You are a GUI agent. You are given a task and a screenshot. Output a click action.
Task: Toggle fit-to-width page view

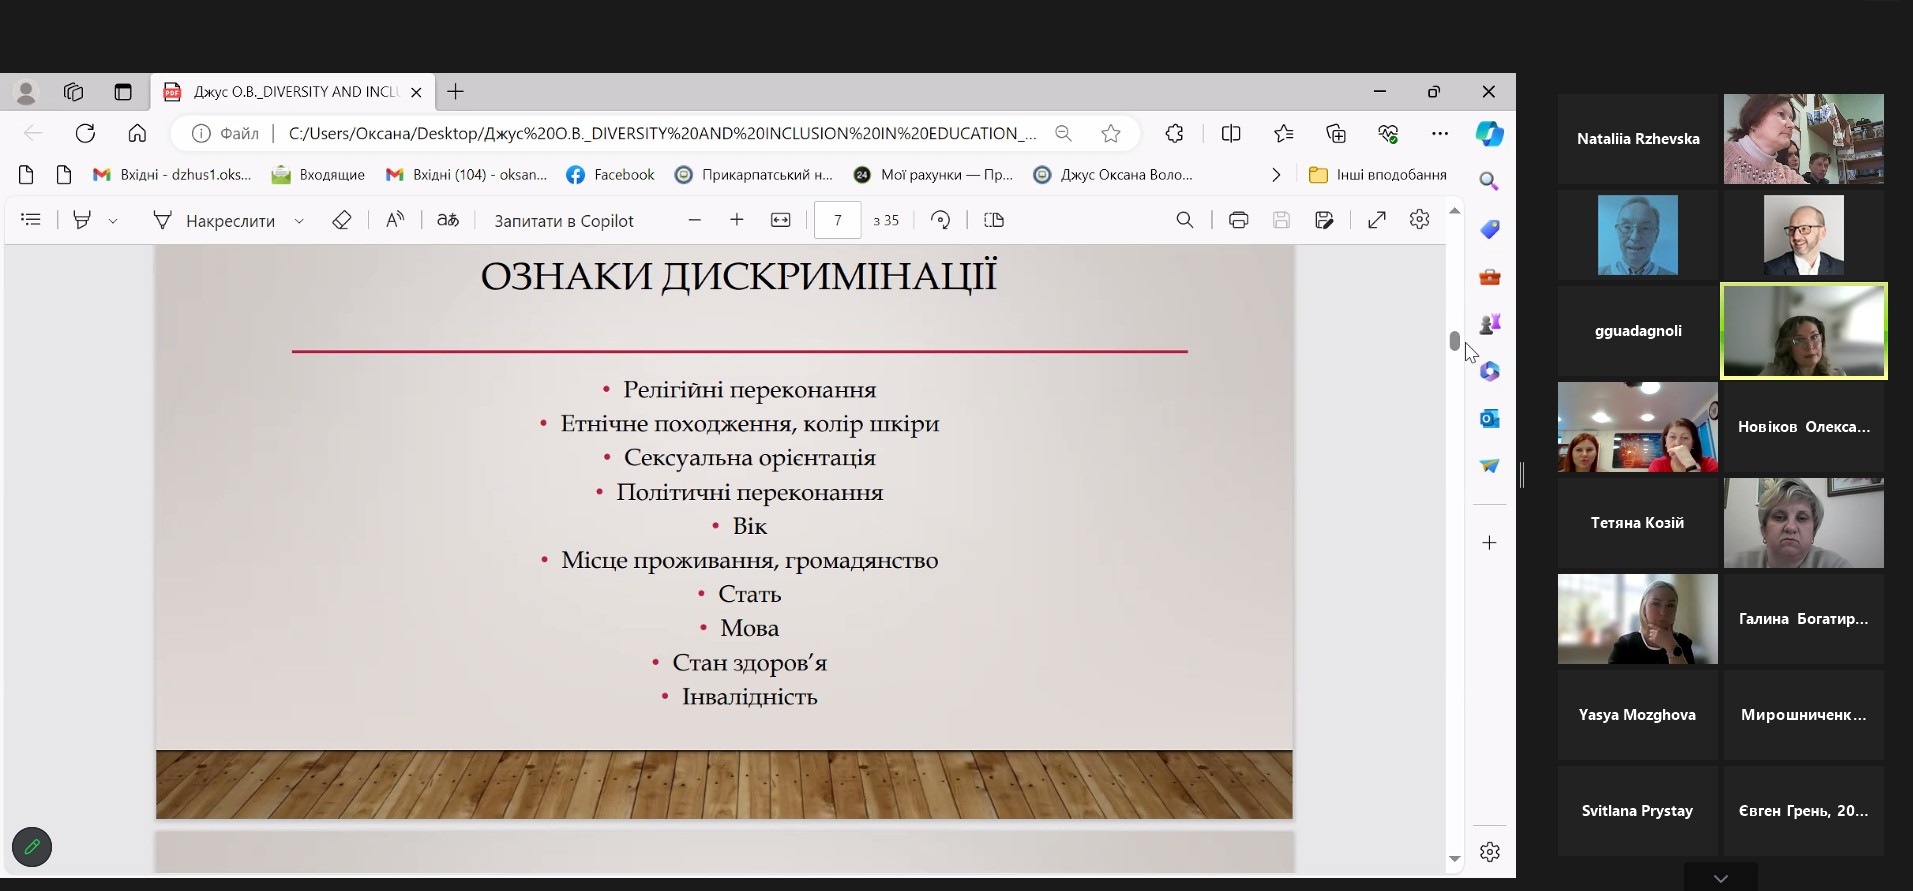click(781, 220)
